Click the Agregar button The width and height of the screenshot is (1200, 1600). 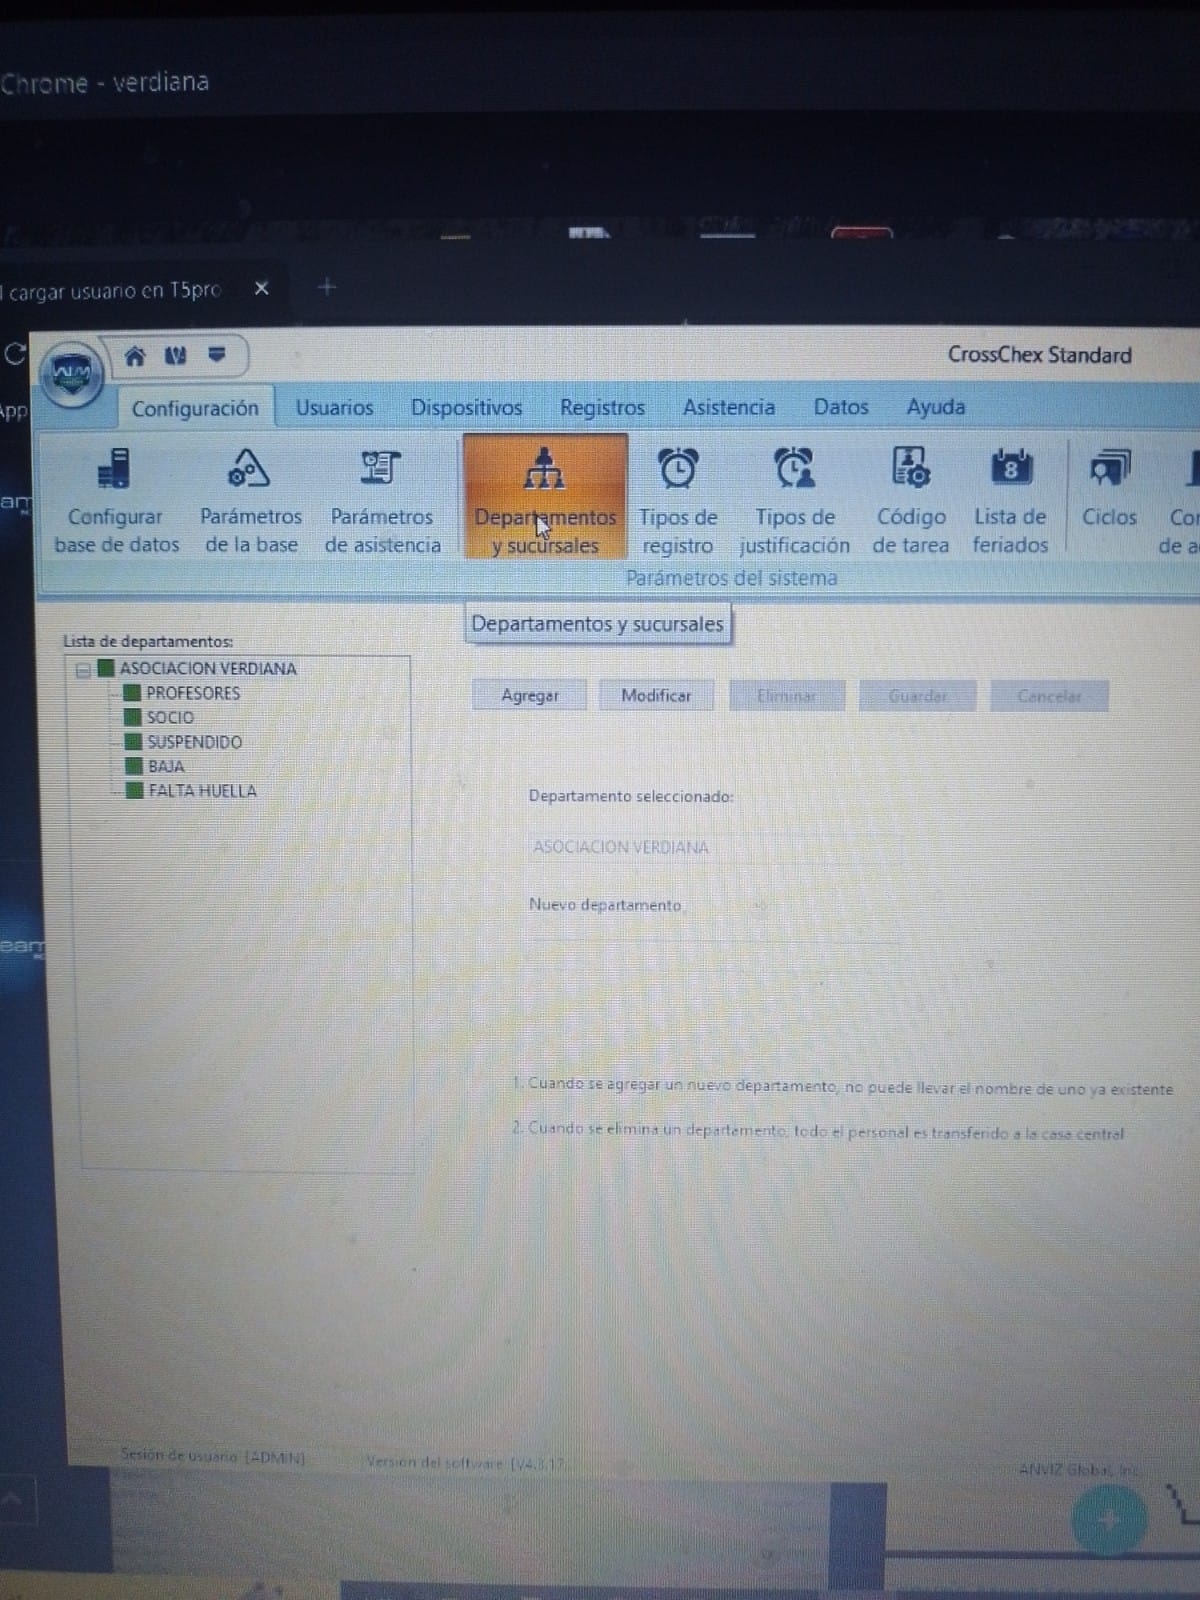coord(530,695)
